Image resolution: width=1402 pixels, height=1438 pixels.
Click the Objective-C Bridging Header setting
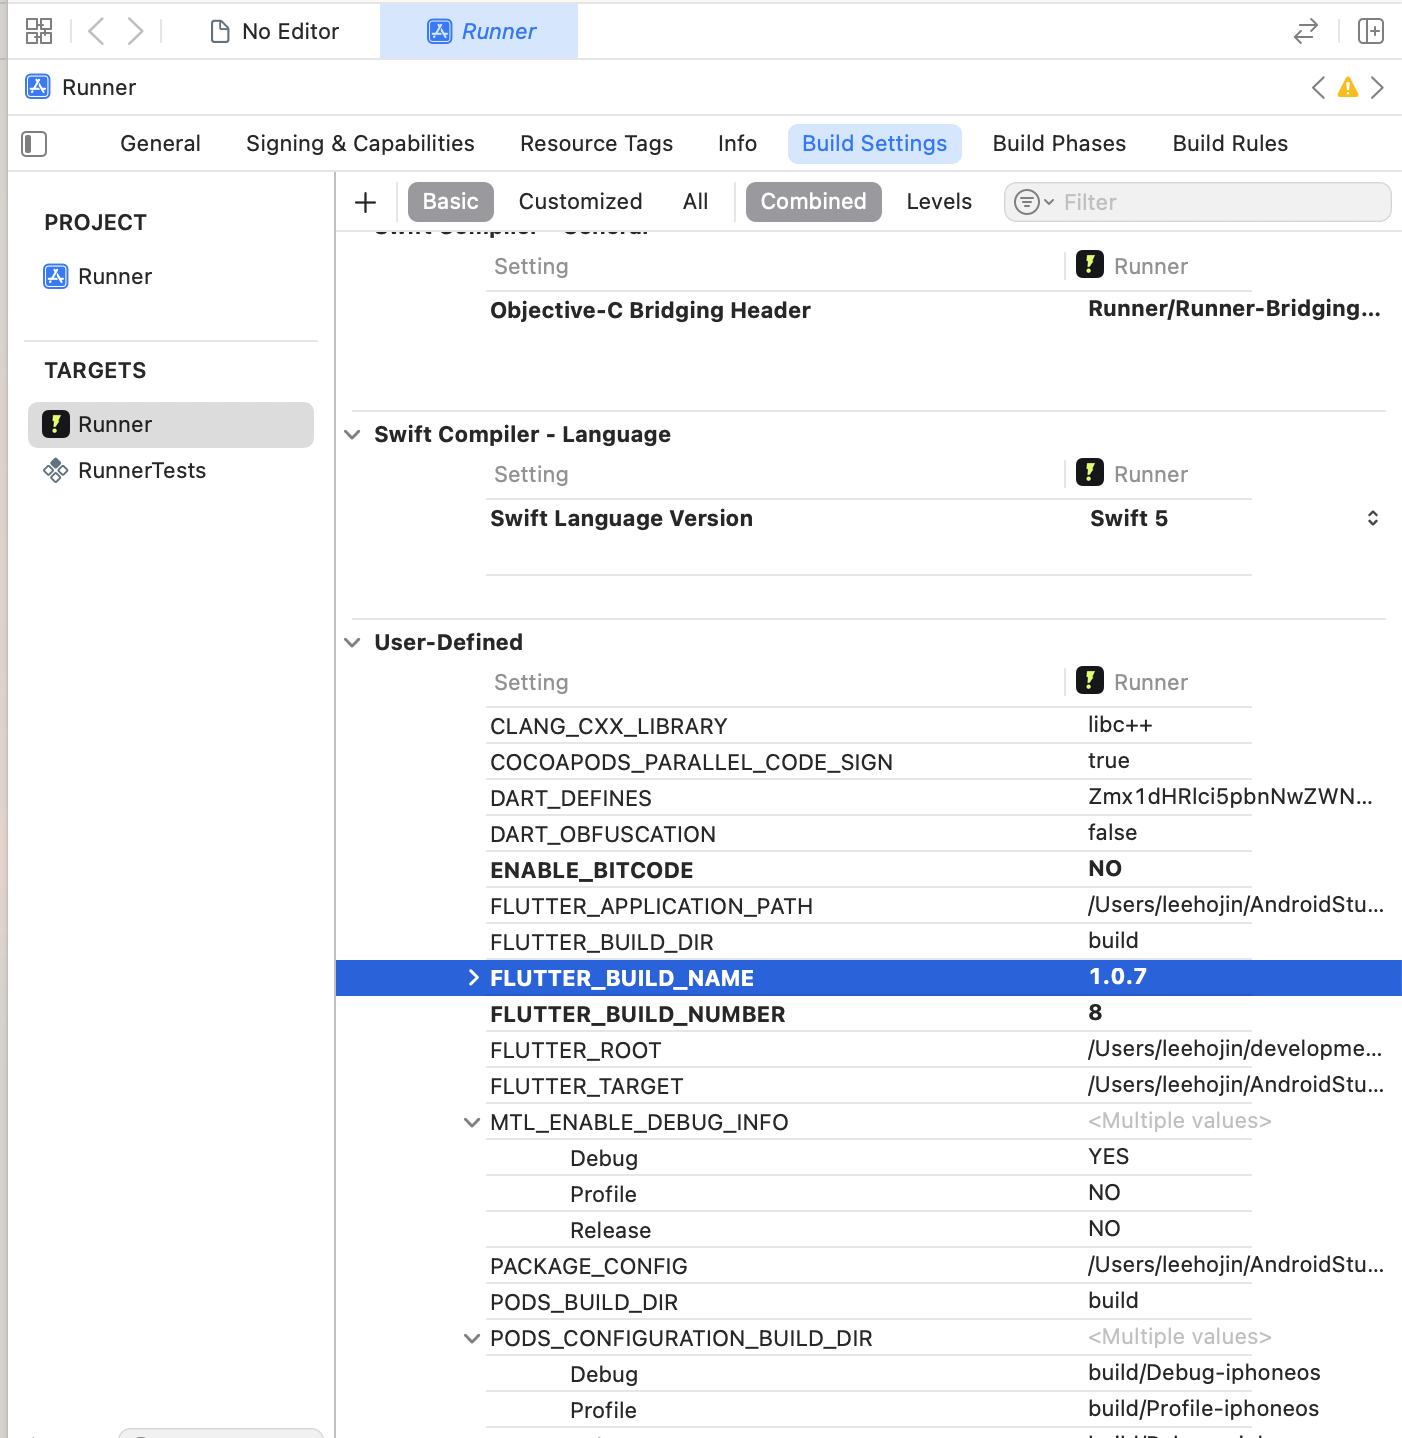click(650, 311)
